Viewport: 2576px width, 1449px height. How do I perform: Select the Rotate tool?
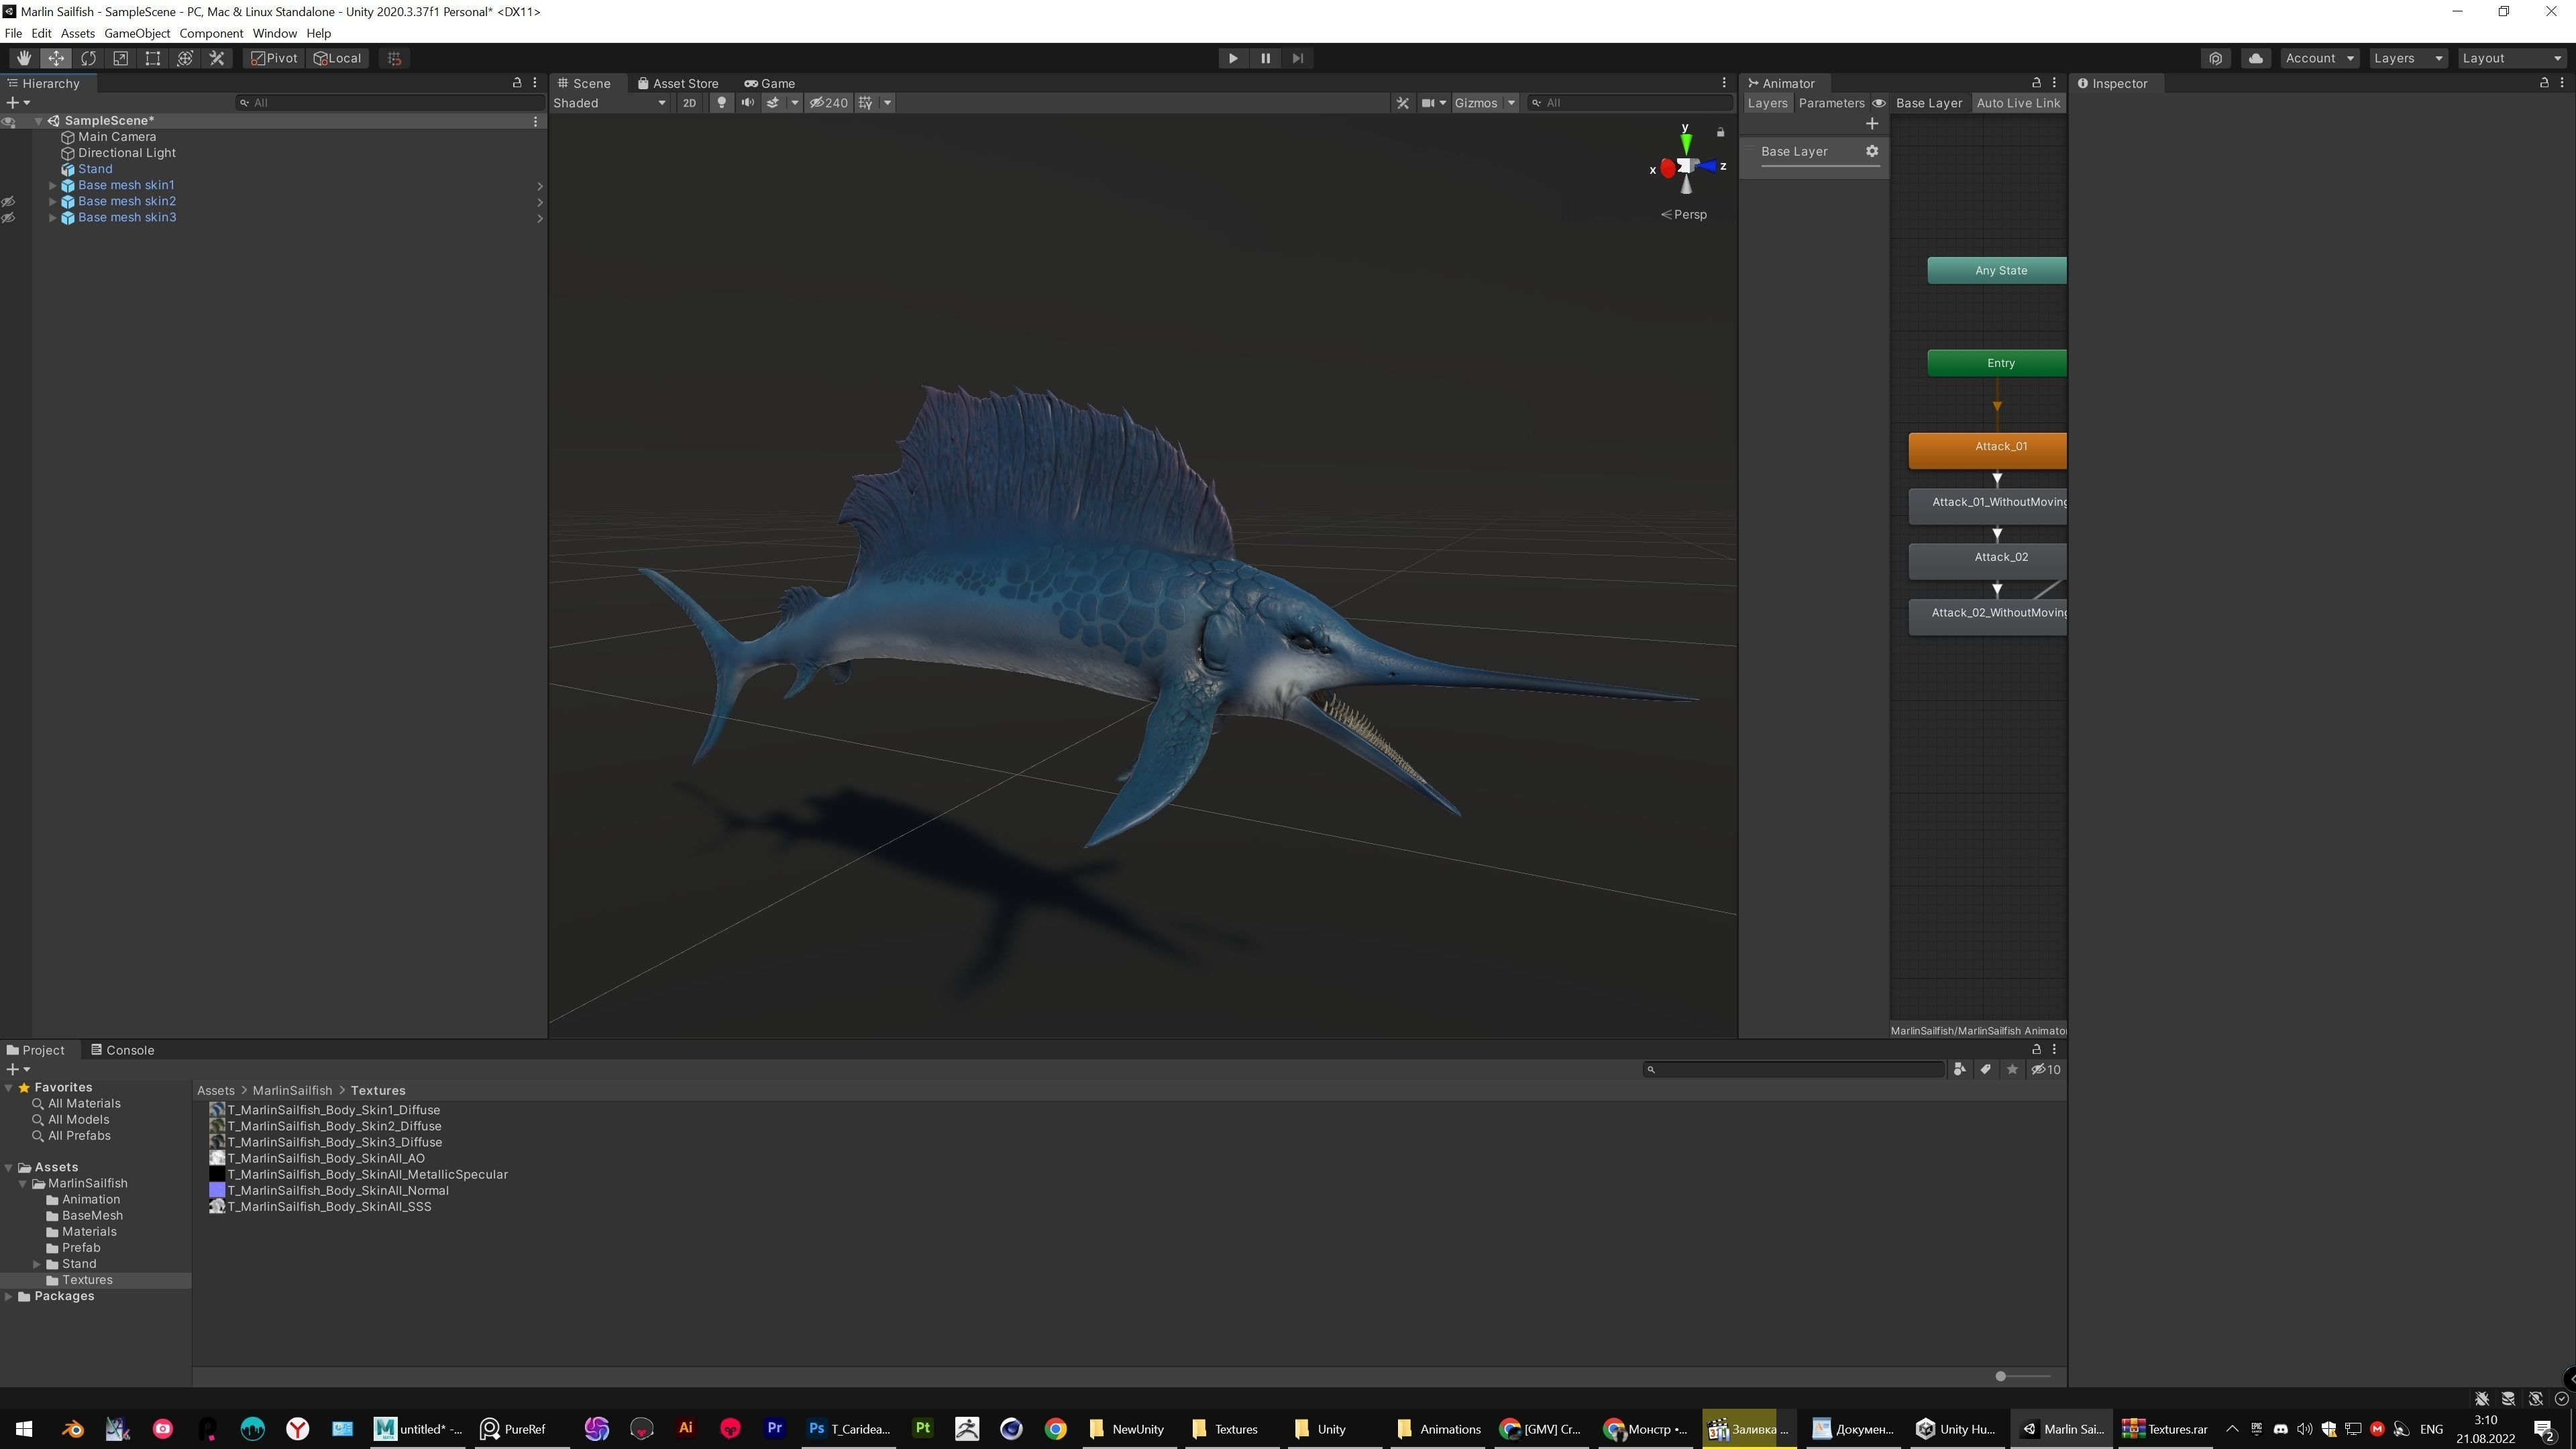88,58
